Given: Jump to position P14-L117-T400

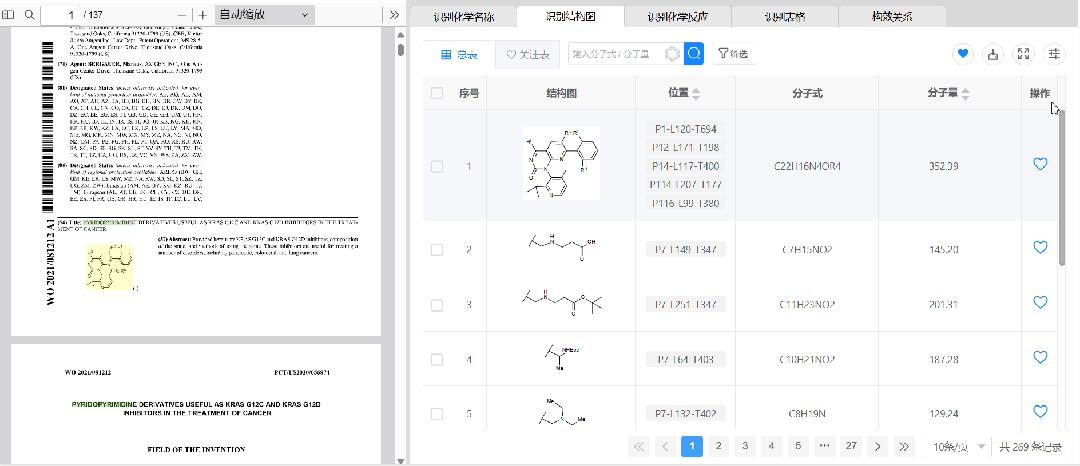Looking at the screenshot, I should [685, 166].
